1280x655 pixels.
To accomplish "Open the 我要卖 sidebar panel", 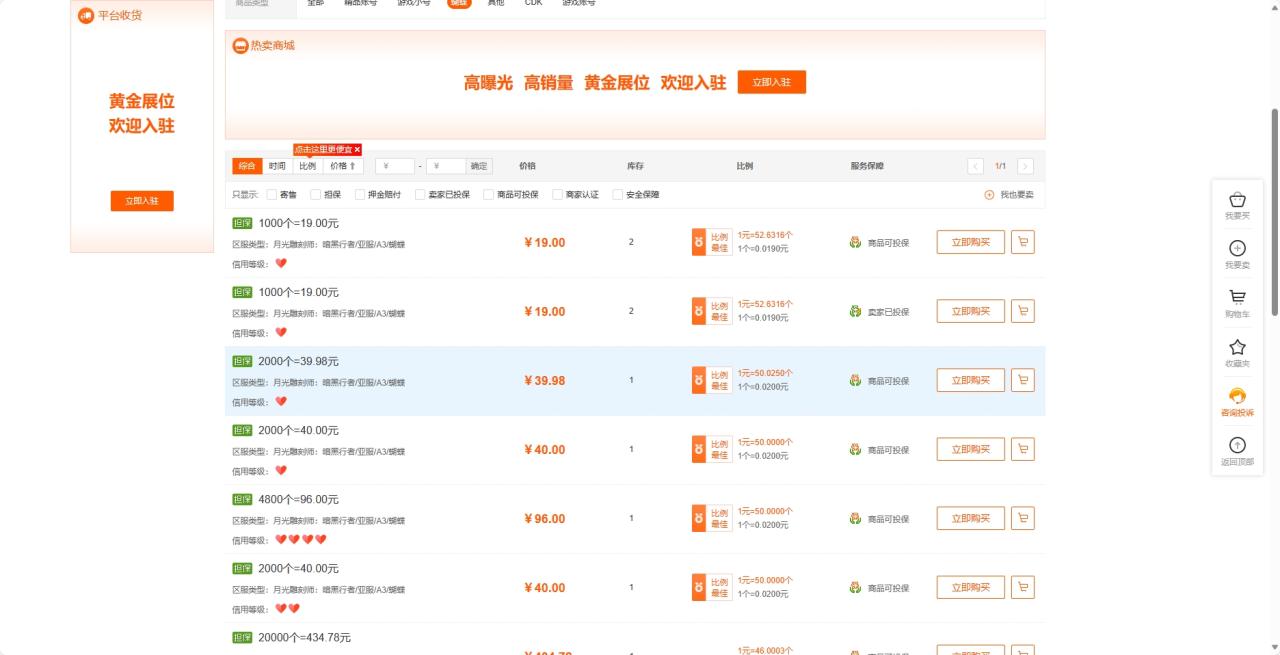I will click(x=1237, y=253).
